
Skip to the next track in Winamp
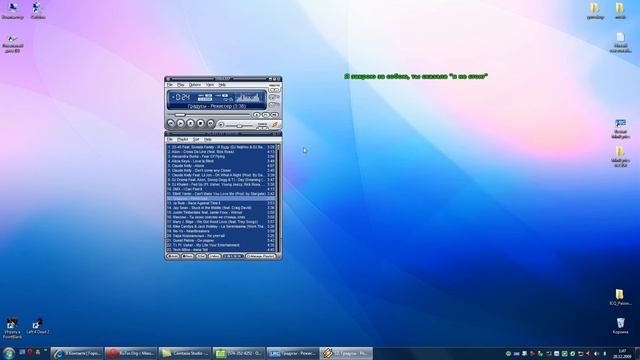(x=210, y=123)
